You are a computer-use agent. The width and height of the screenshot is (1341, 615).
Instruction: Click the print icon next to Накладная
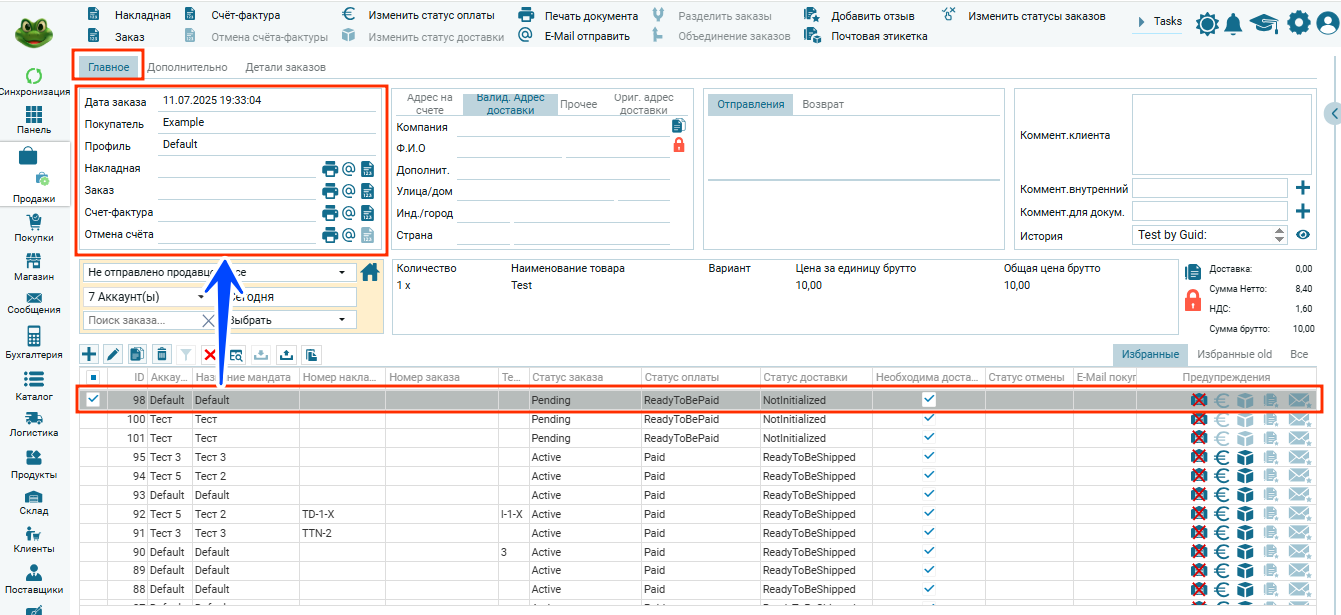click(330, 169)
